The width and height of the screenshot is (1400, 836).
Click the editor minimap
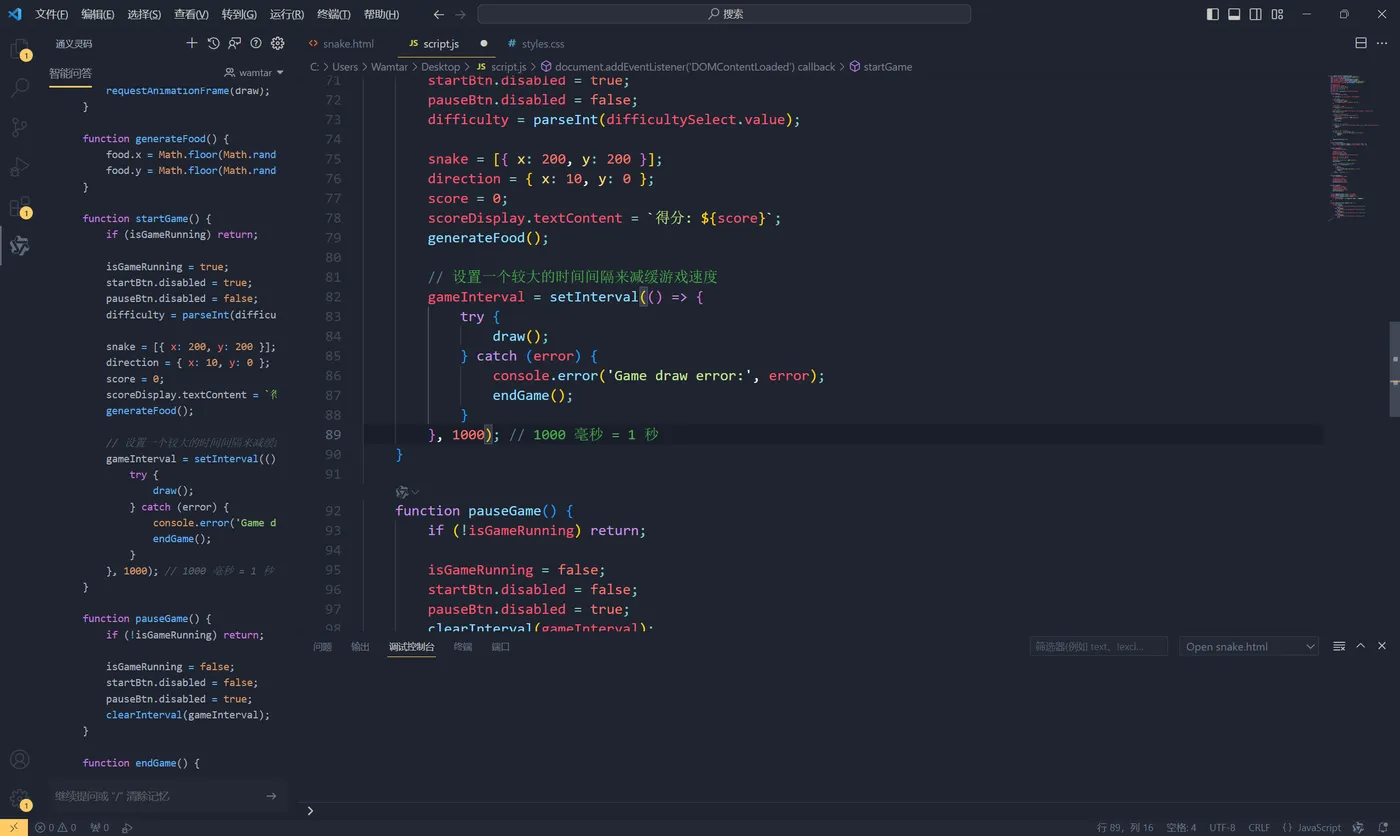[1353, 147]
